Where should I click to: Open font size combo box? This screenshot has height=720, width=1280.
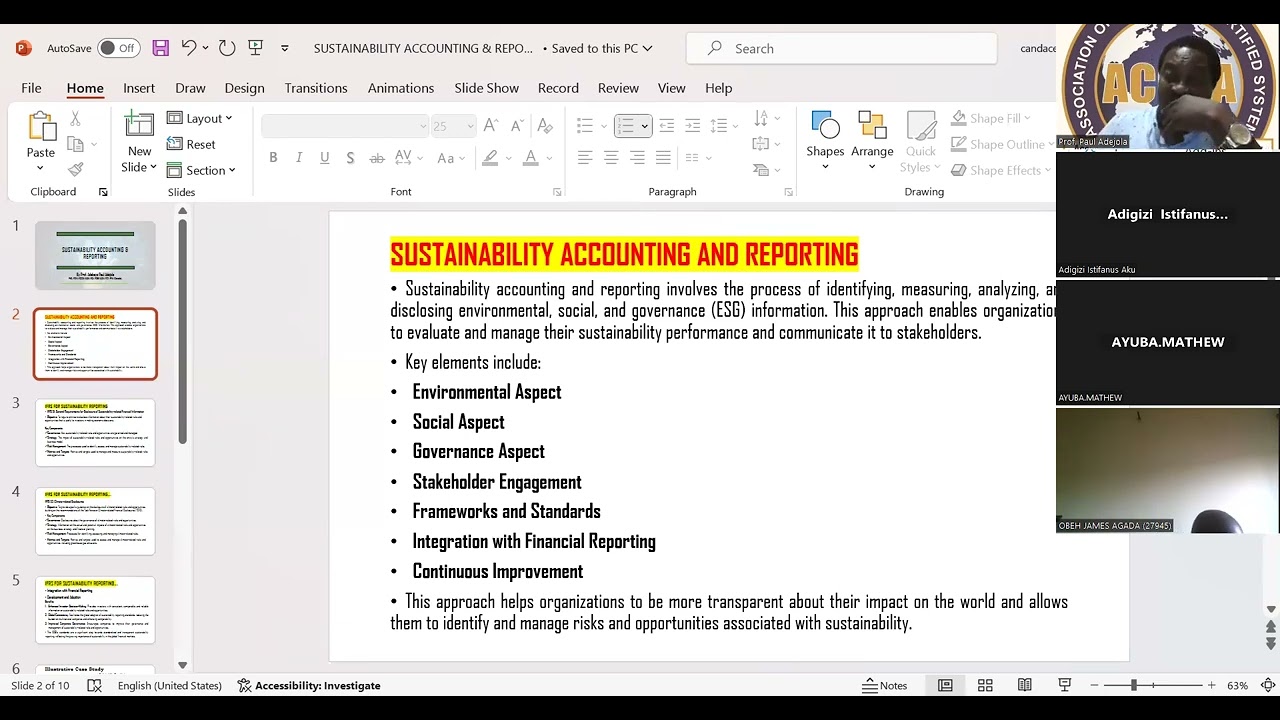[x=454, y=126]
